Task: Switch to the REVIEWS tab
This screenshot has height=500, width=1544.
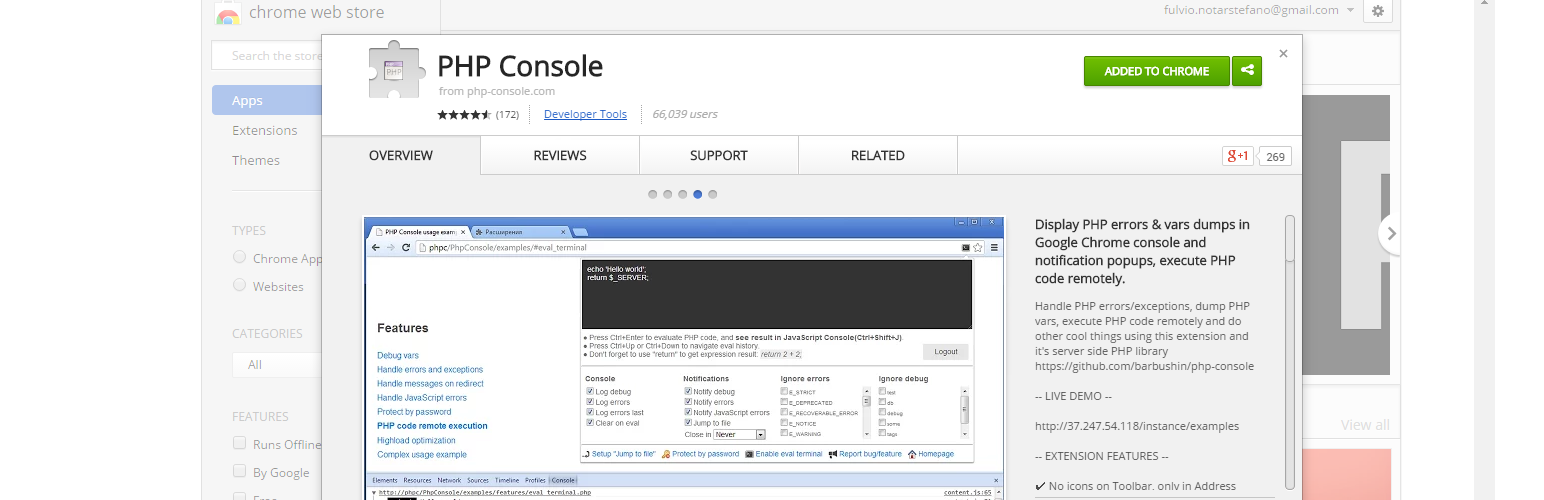Action: click(x=560, y=156)
